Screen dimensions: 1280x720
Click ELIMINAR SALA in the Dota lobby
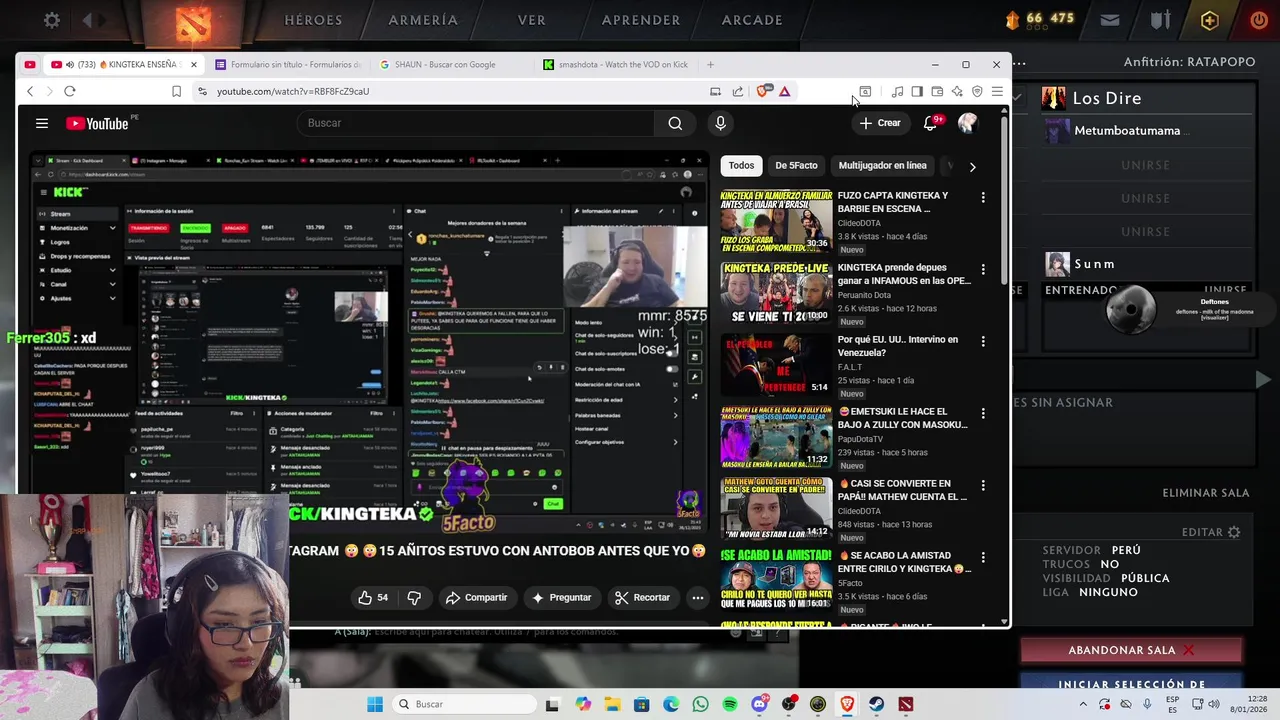coord(1206,493)
